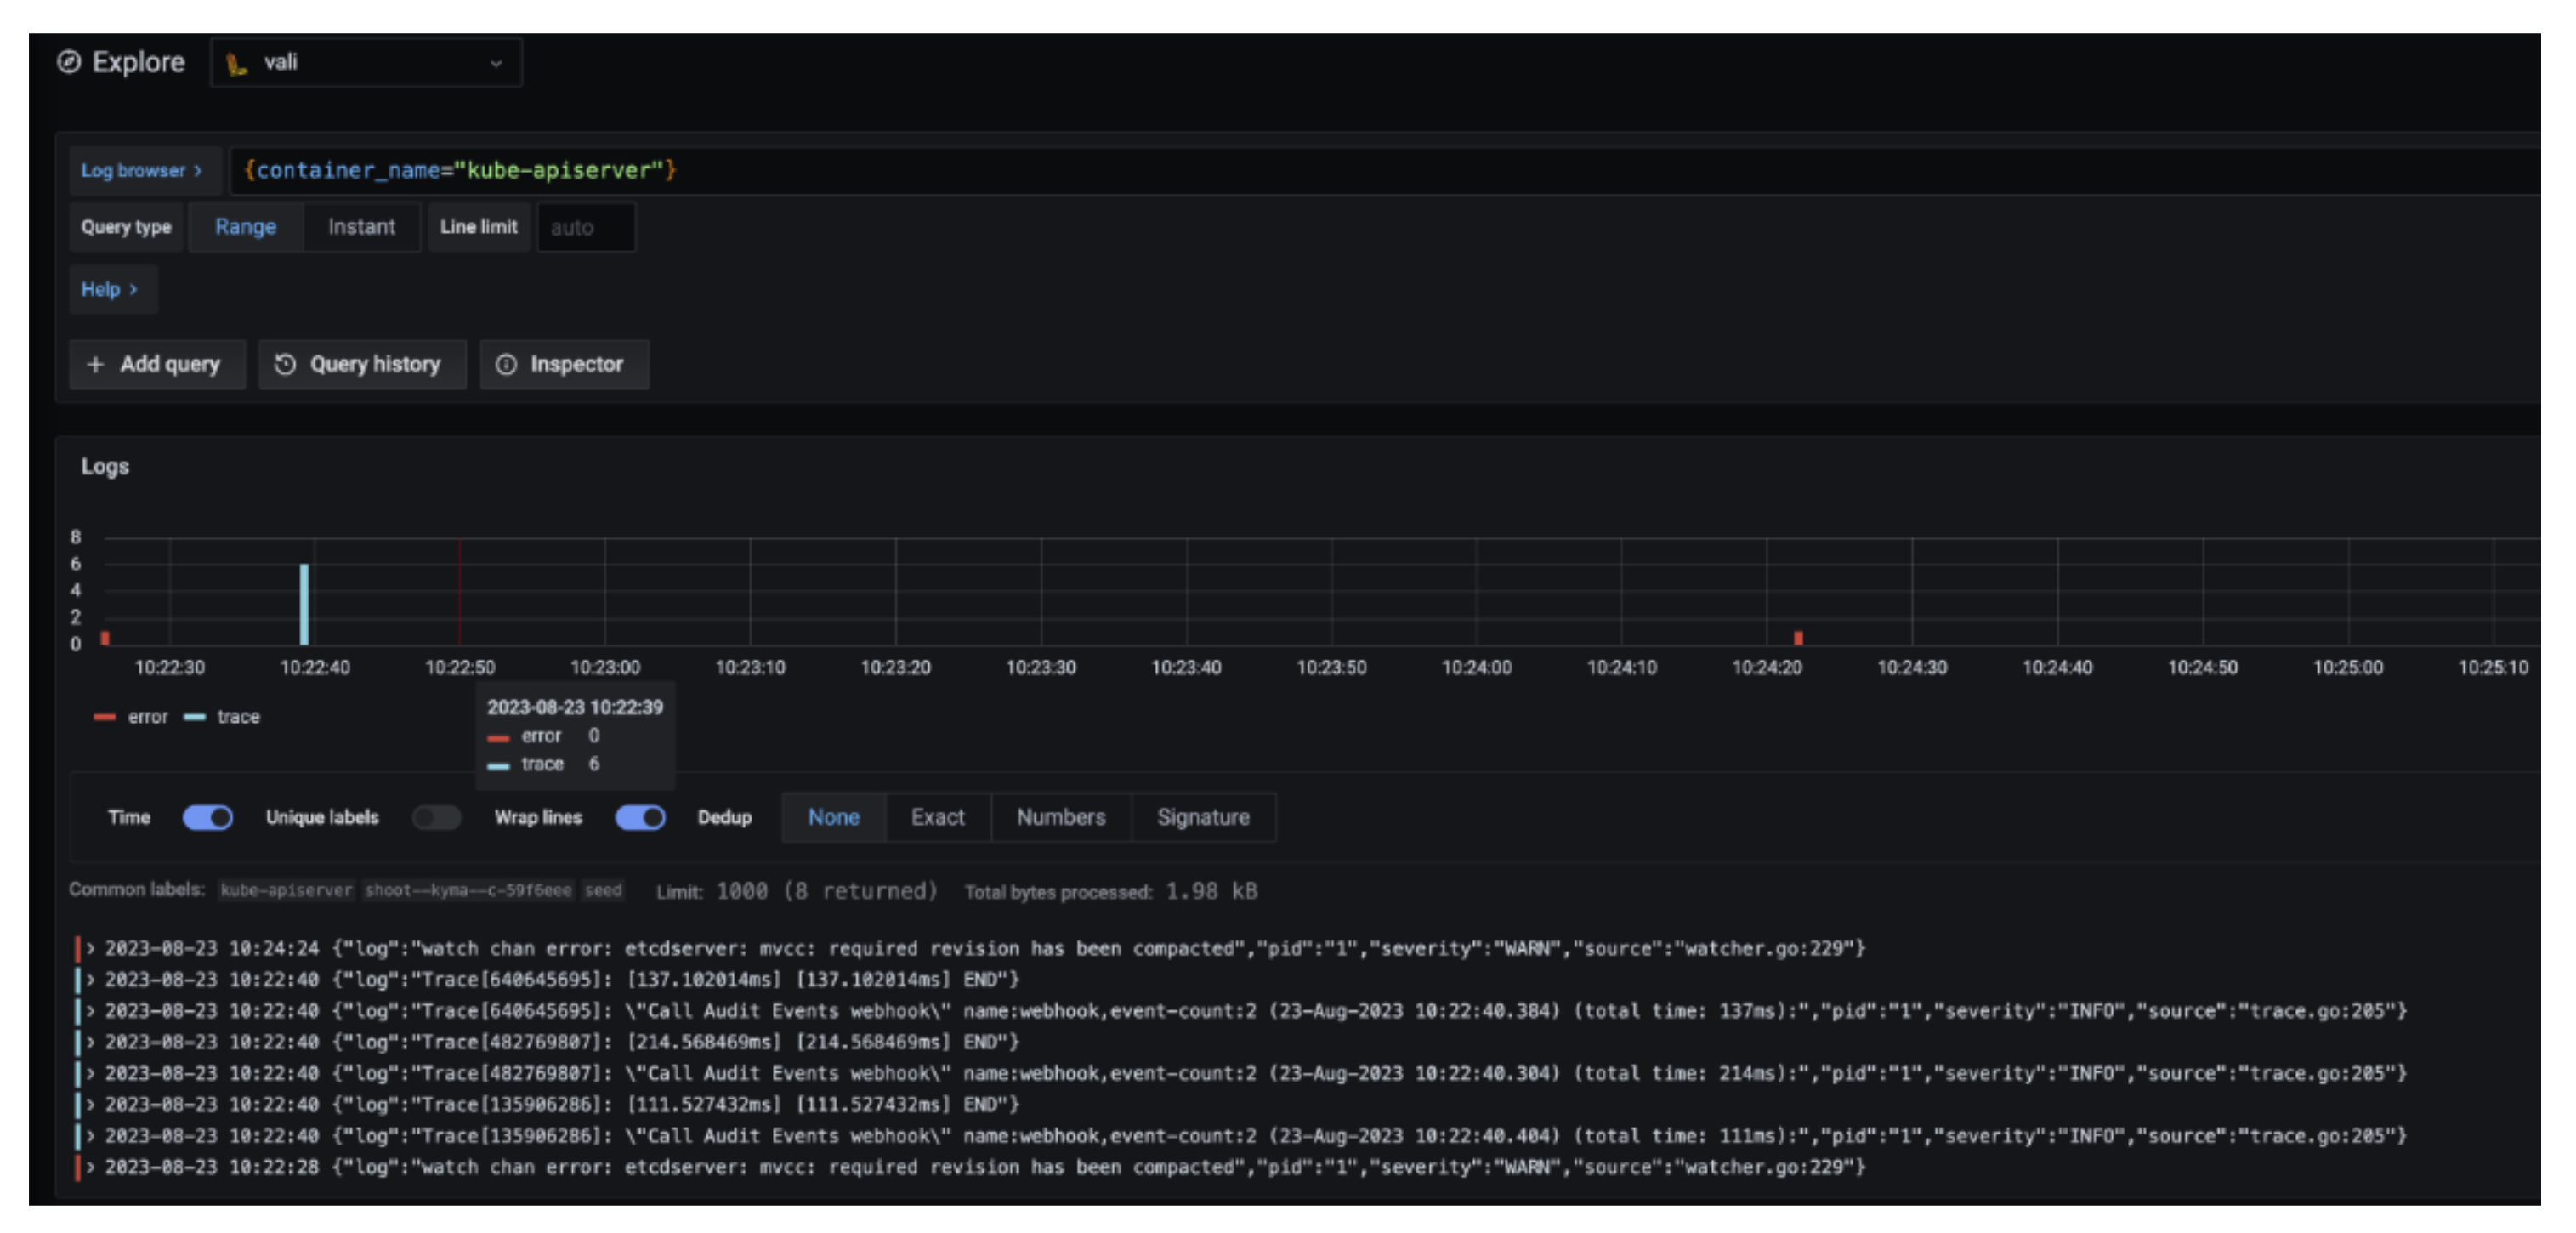This screenshot has width=2576, height=1233.
Task: Click the vali datasource logo icon
Action: coord(236,64)
